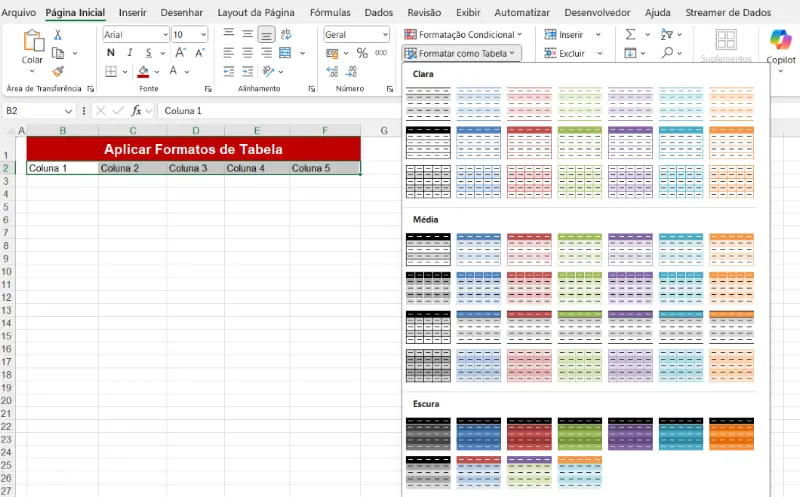Click the insert function fx icon
This screenshot has width=800, height=497.
[x=136, y=111]
